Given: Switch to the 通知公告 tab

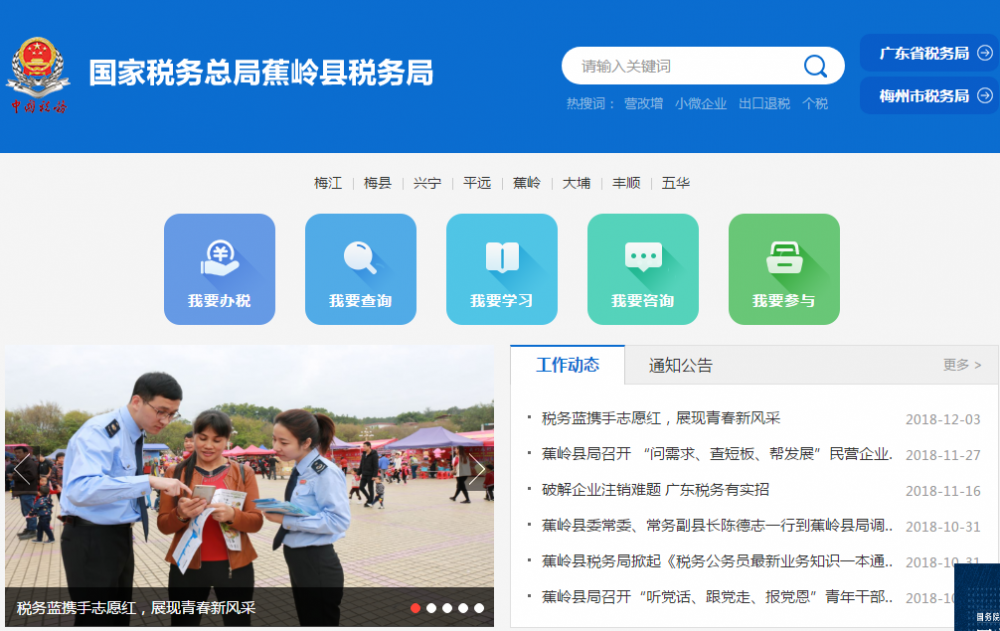Looking at the screenshot, I should 680,365.
